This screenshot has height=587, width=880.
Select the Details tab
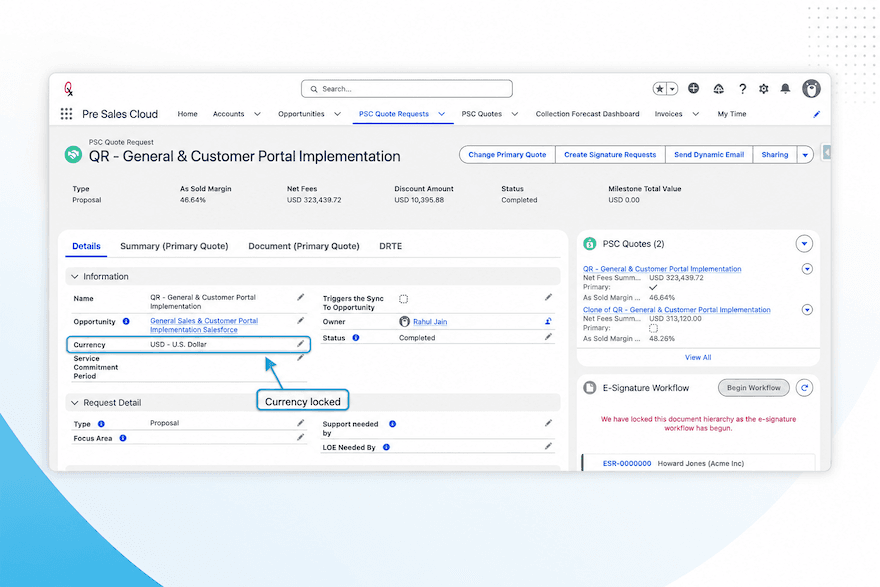pyautogui.click(x=86, y=246)
